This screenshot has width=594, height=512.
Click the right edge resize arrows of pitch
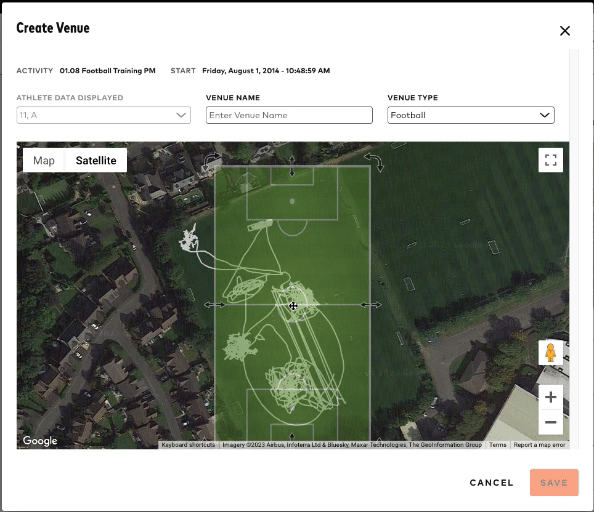(371, 304)
